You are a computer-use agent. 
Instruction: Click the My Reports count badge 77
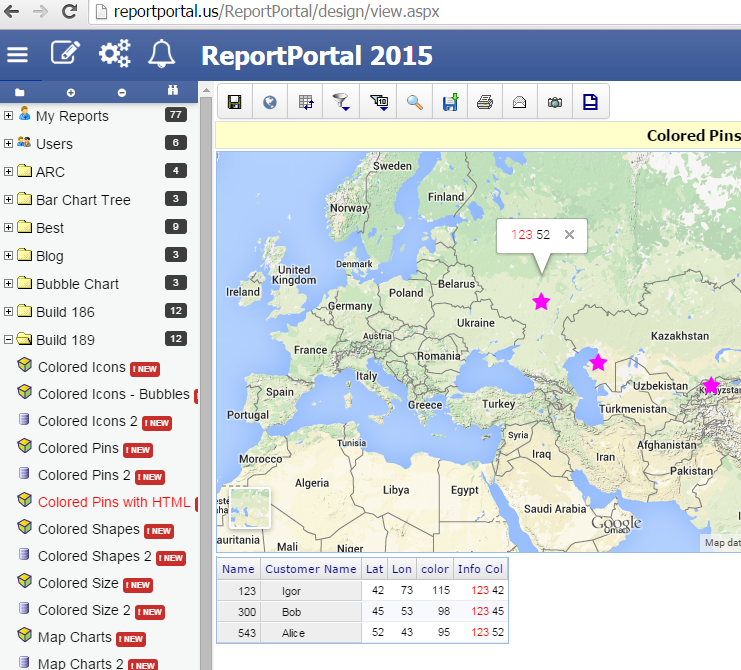[176, 115]
